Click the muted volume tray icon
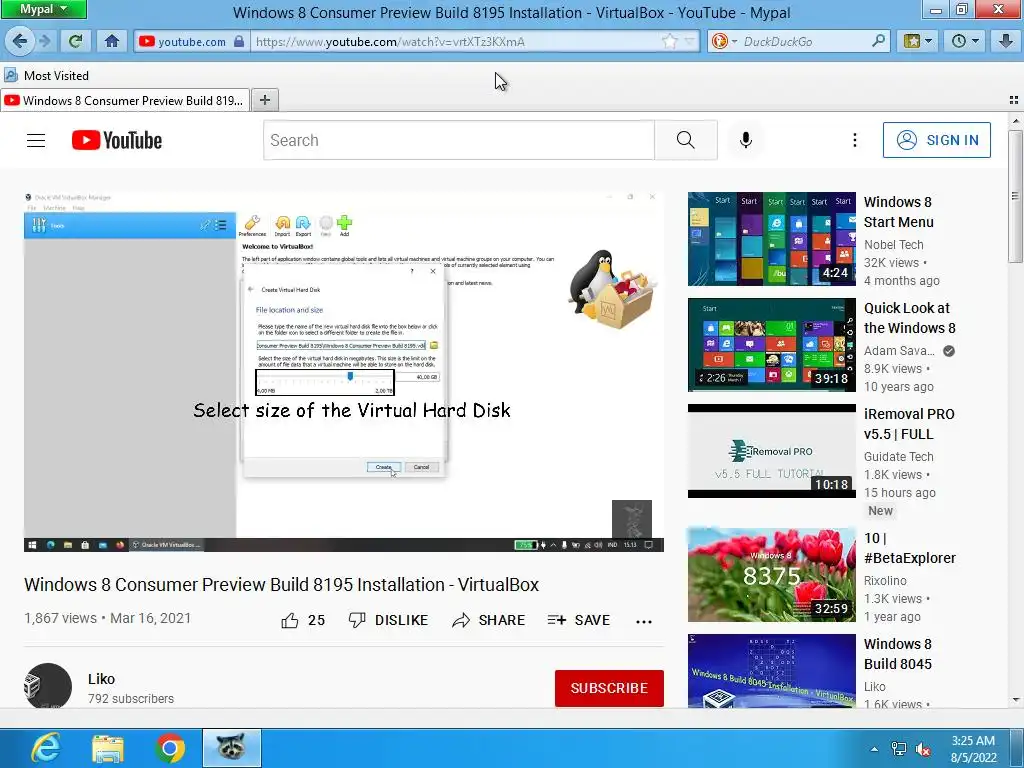 pos(923,749)
